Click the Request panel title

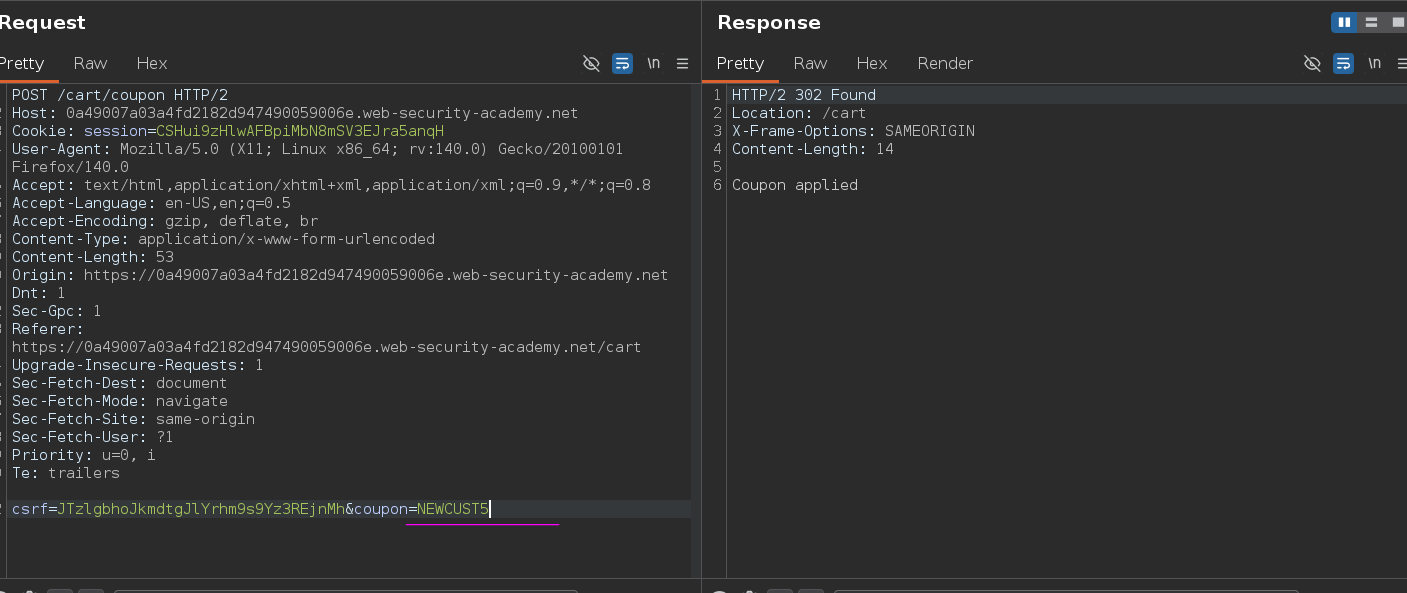point(43,22)
